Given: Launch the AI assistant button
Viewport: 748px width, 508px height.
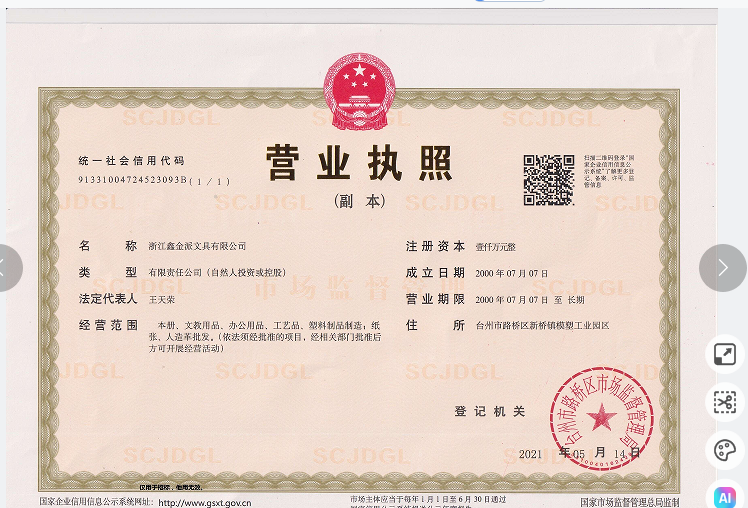Looking at the screenshot, I should coord(724,495).
